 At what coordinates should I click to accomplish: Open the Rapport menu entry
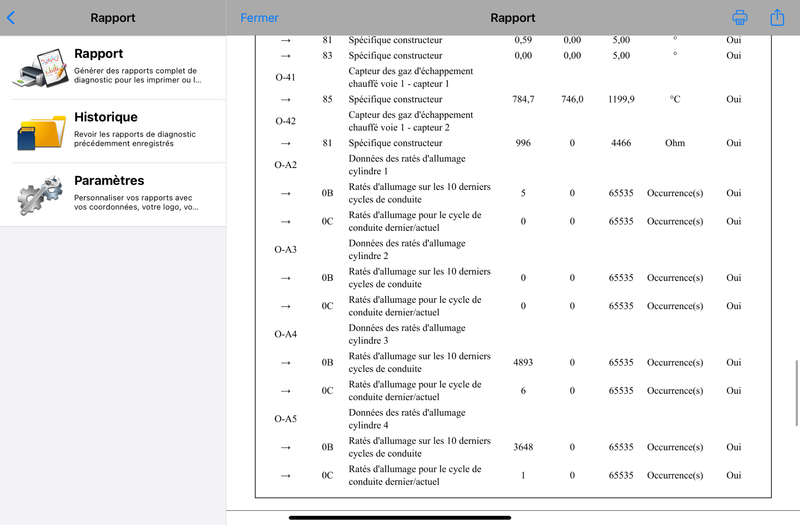pos(113,68)
